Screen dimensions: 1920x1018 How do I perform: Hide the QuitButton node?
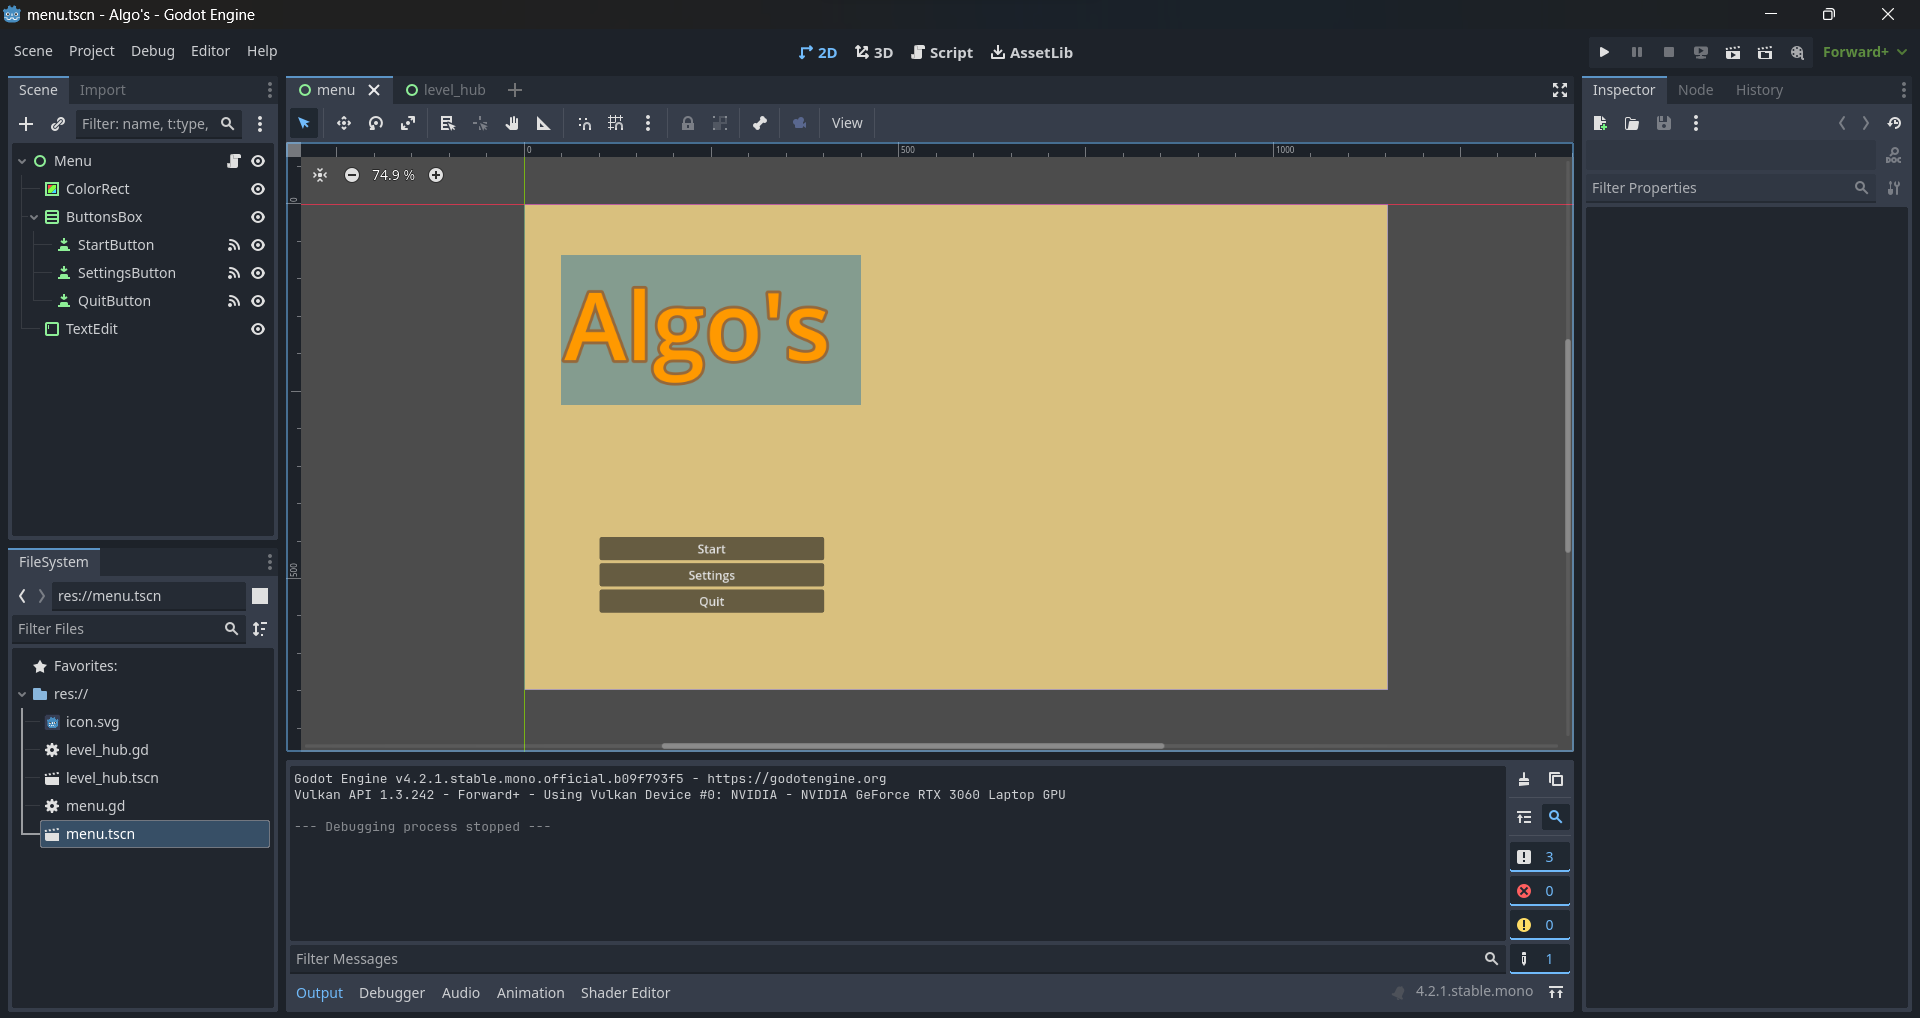coord(258,301)
